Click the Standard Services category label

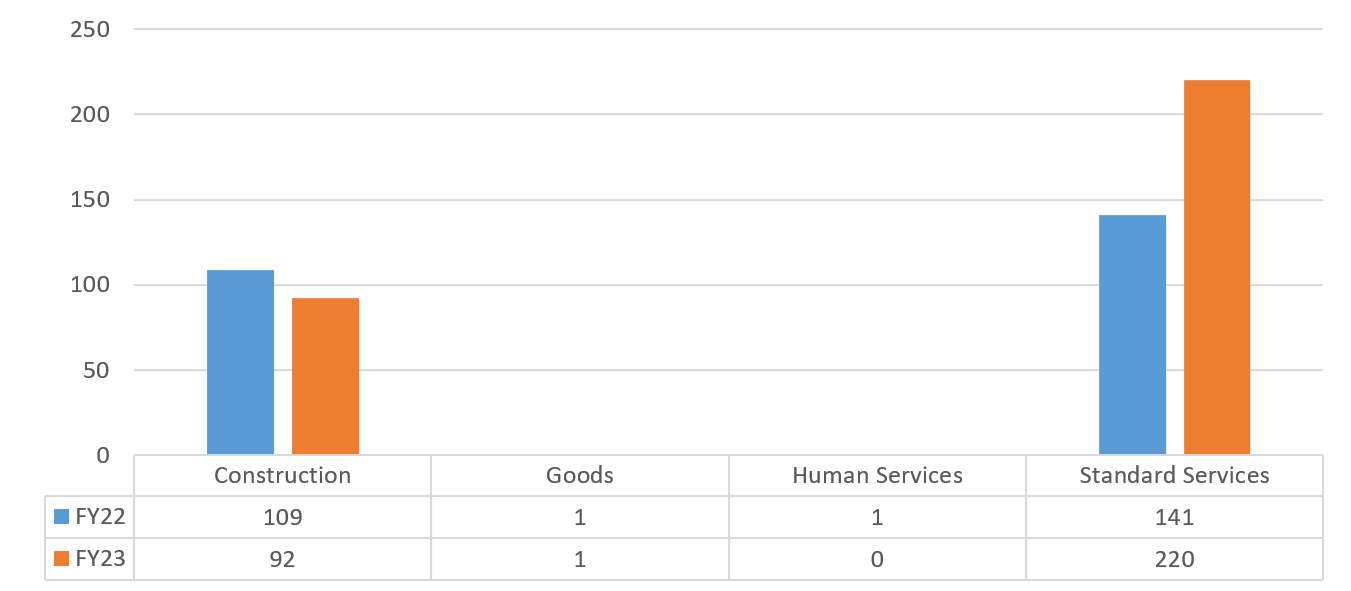[x=1174, y=475]
